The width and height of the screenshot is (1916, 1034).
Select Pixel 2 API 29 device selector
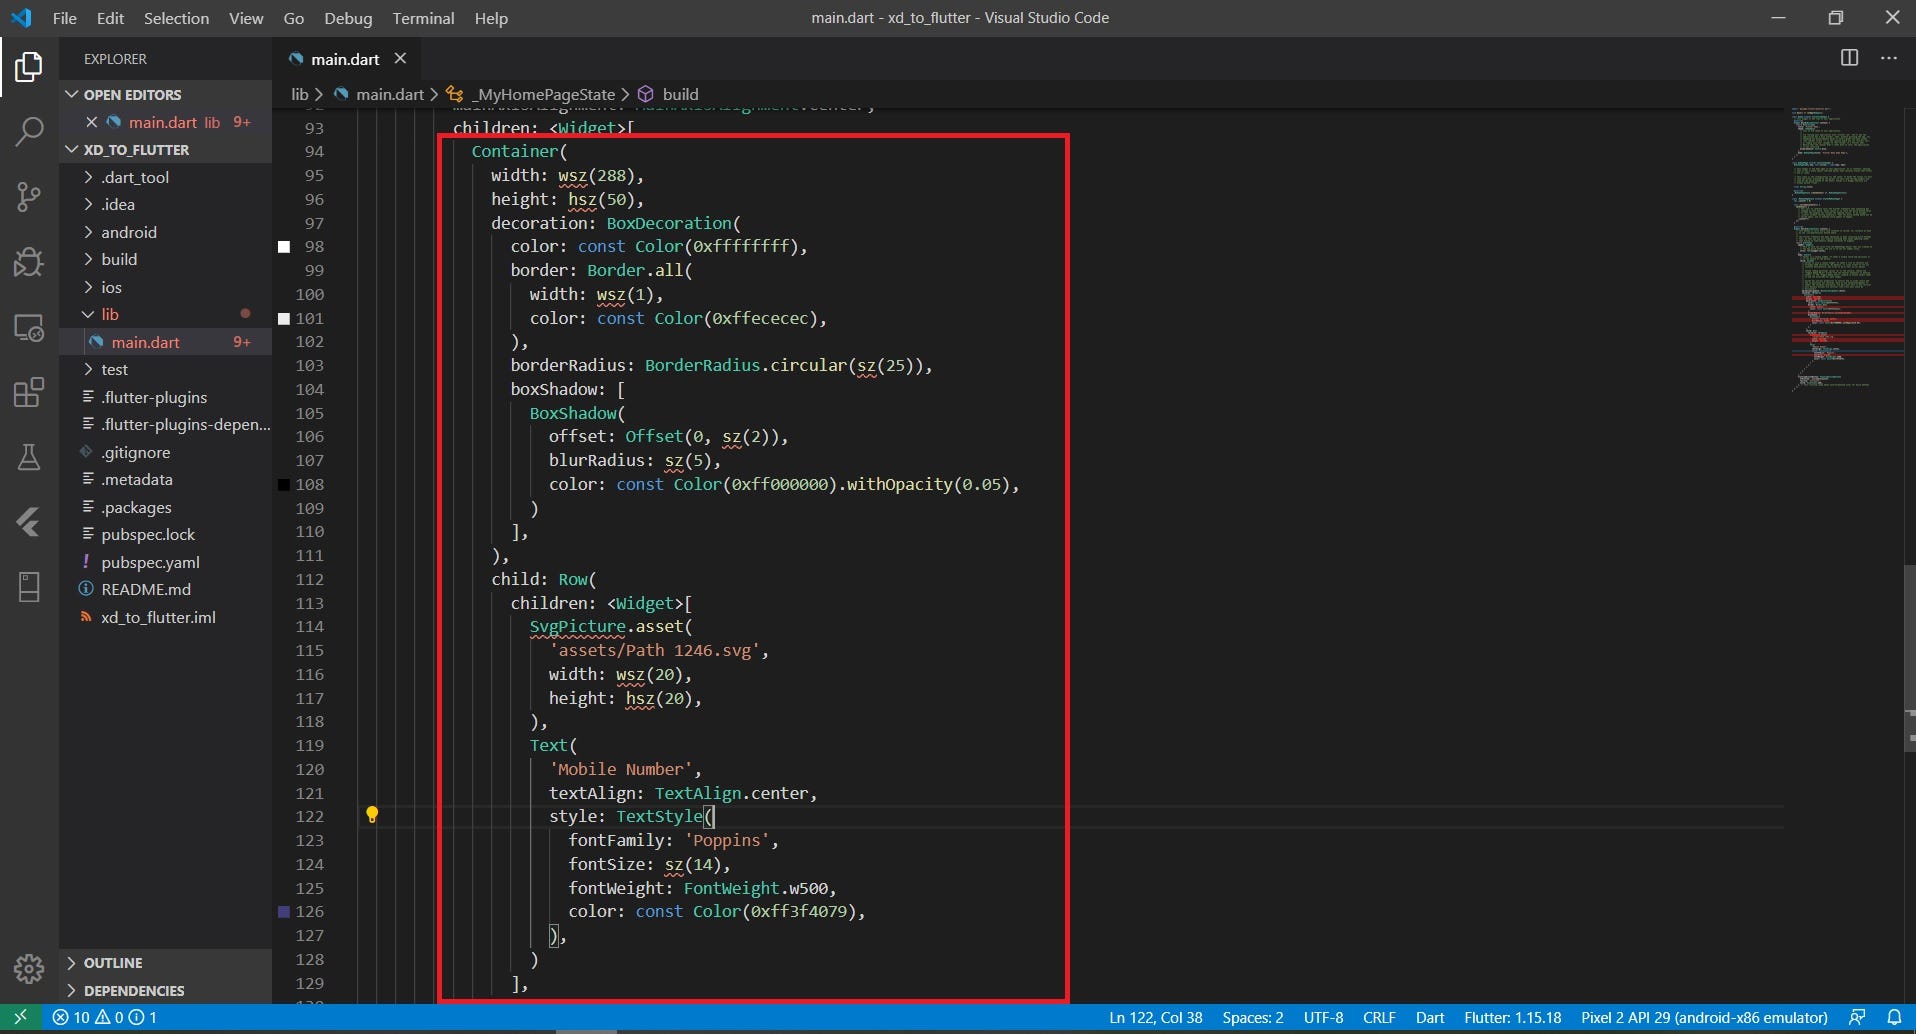click(1706, 1017)
